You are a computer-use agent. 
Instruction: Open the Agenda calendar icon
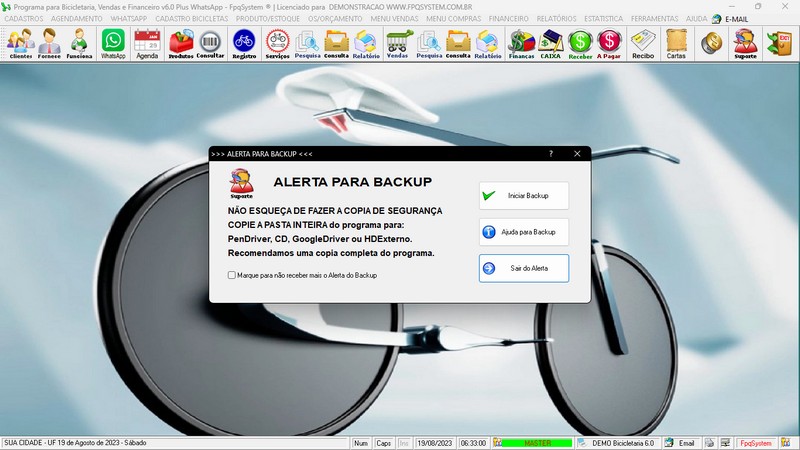pyautogui.click(x=147, y=44)
